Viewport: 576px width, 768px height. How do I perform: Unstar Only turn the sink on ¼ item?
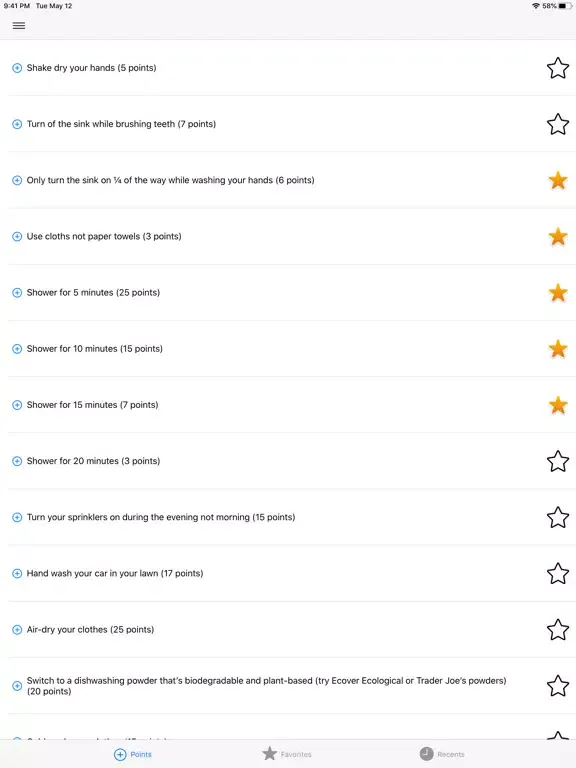558,181
